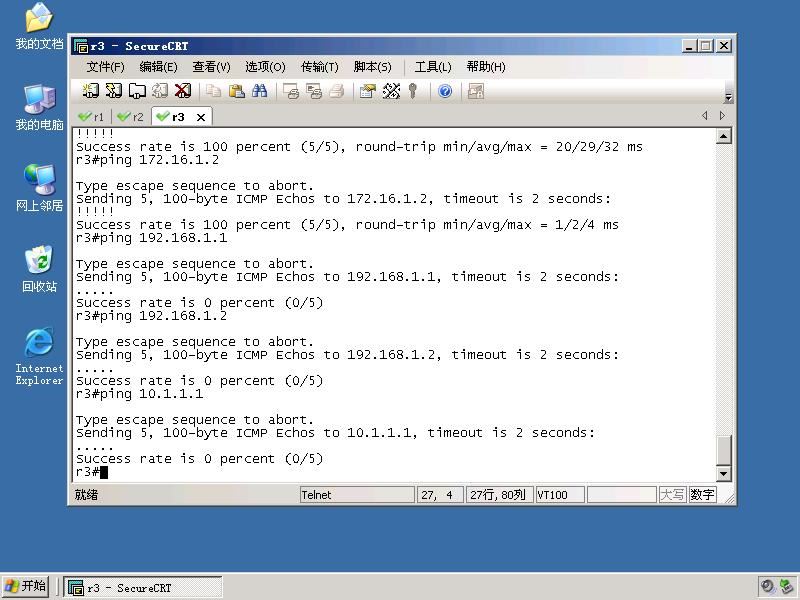This screenshot has height=600, width=800.
Task: Click text 'r3#ping 192.168.1.2'
Action: (152, 316)
